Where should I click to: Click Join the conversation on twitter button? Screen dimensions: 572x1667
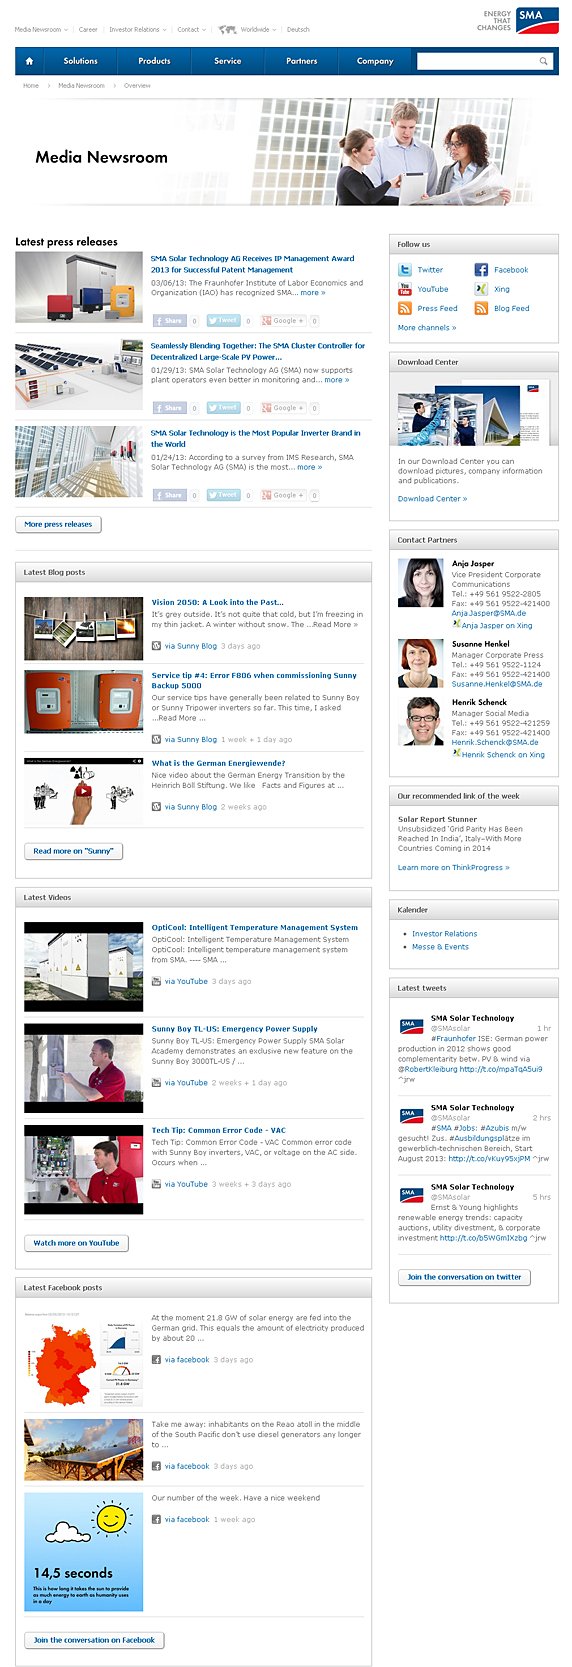(464, 1277)
